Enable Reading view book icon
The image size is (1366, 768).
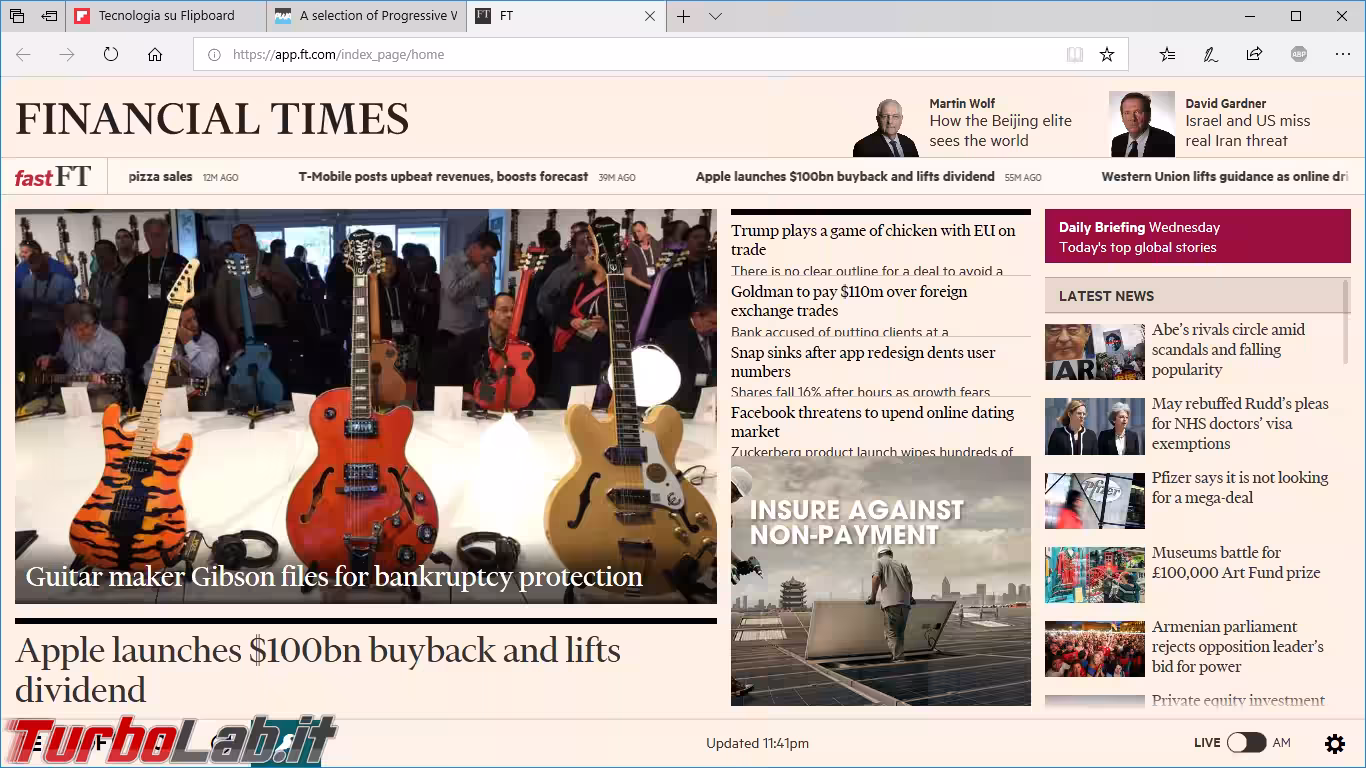click(1075, 55)
